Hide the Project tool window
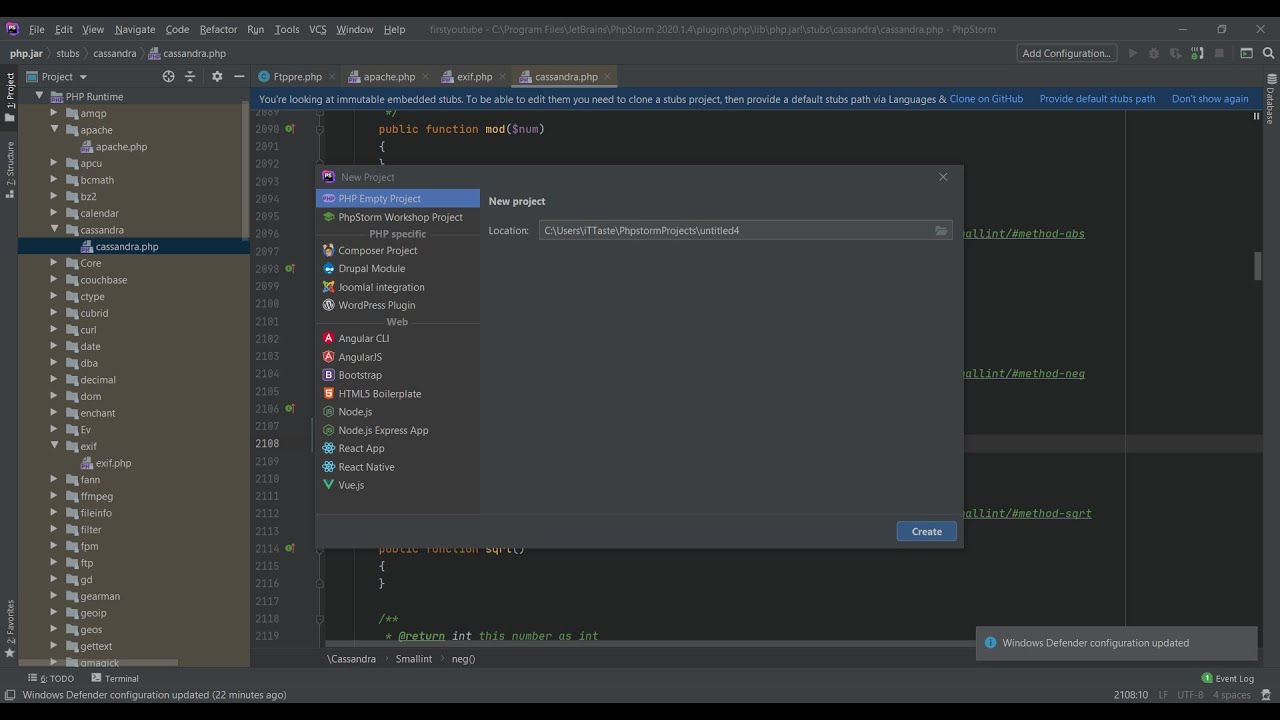 coord(239,76)
